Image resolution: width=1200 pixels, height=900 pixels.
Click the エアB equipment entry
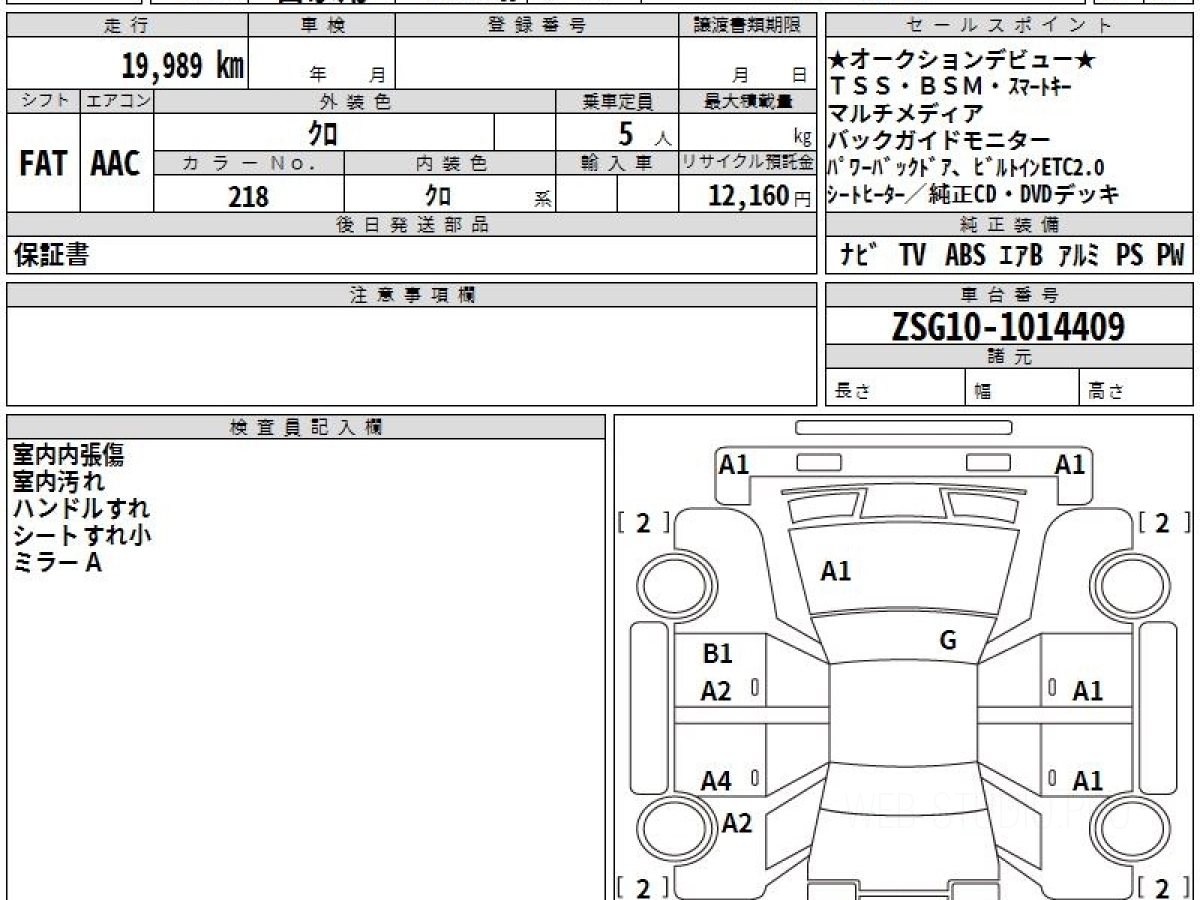1021,255
